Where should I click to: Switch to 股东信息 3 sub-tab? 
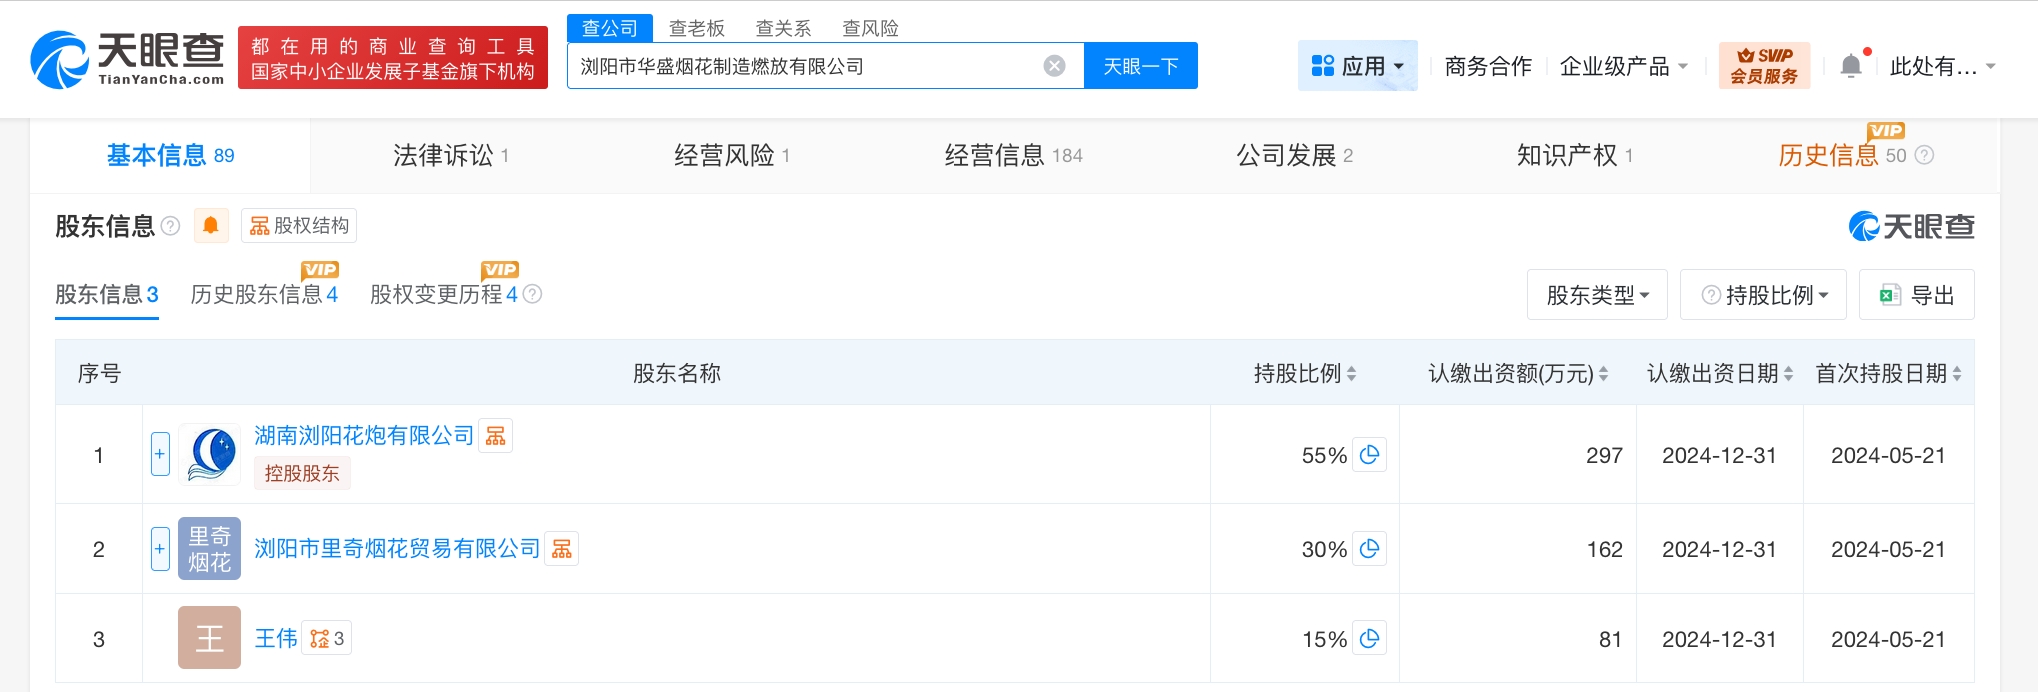point(107,294)
